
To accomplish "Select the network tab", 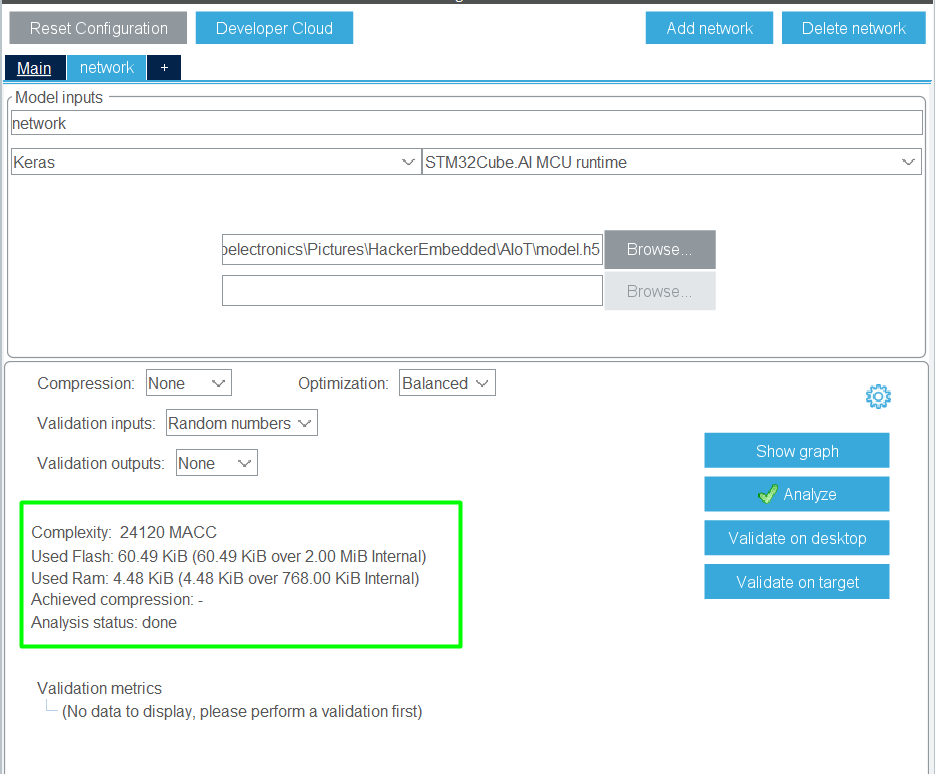I will [x=107, y=68].
